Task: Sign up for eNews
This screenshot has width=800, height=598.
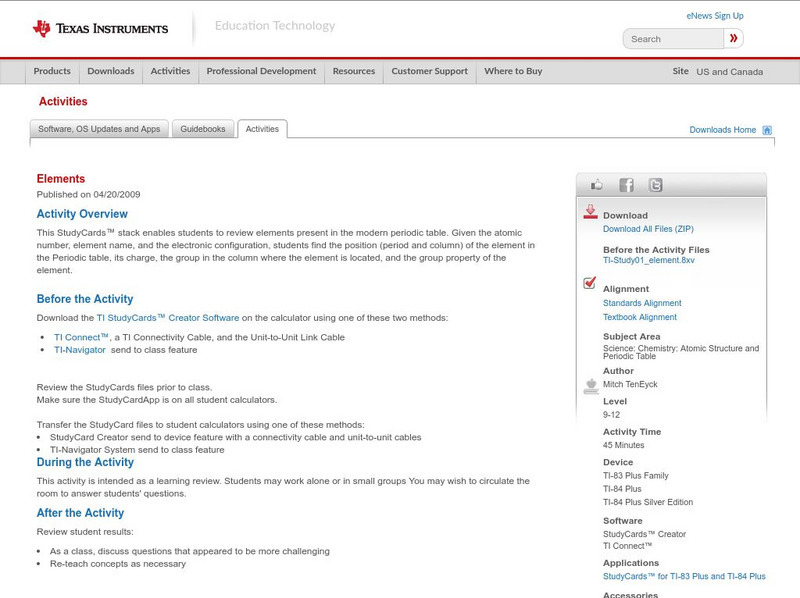Action: [x=715, y=15]
